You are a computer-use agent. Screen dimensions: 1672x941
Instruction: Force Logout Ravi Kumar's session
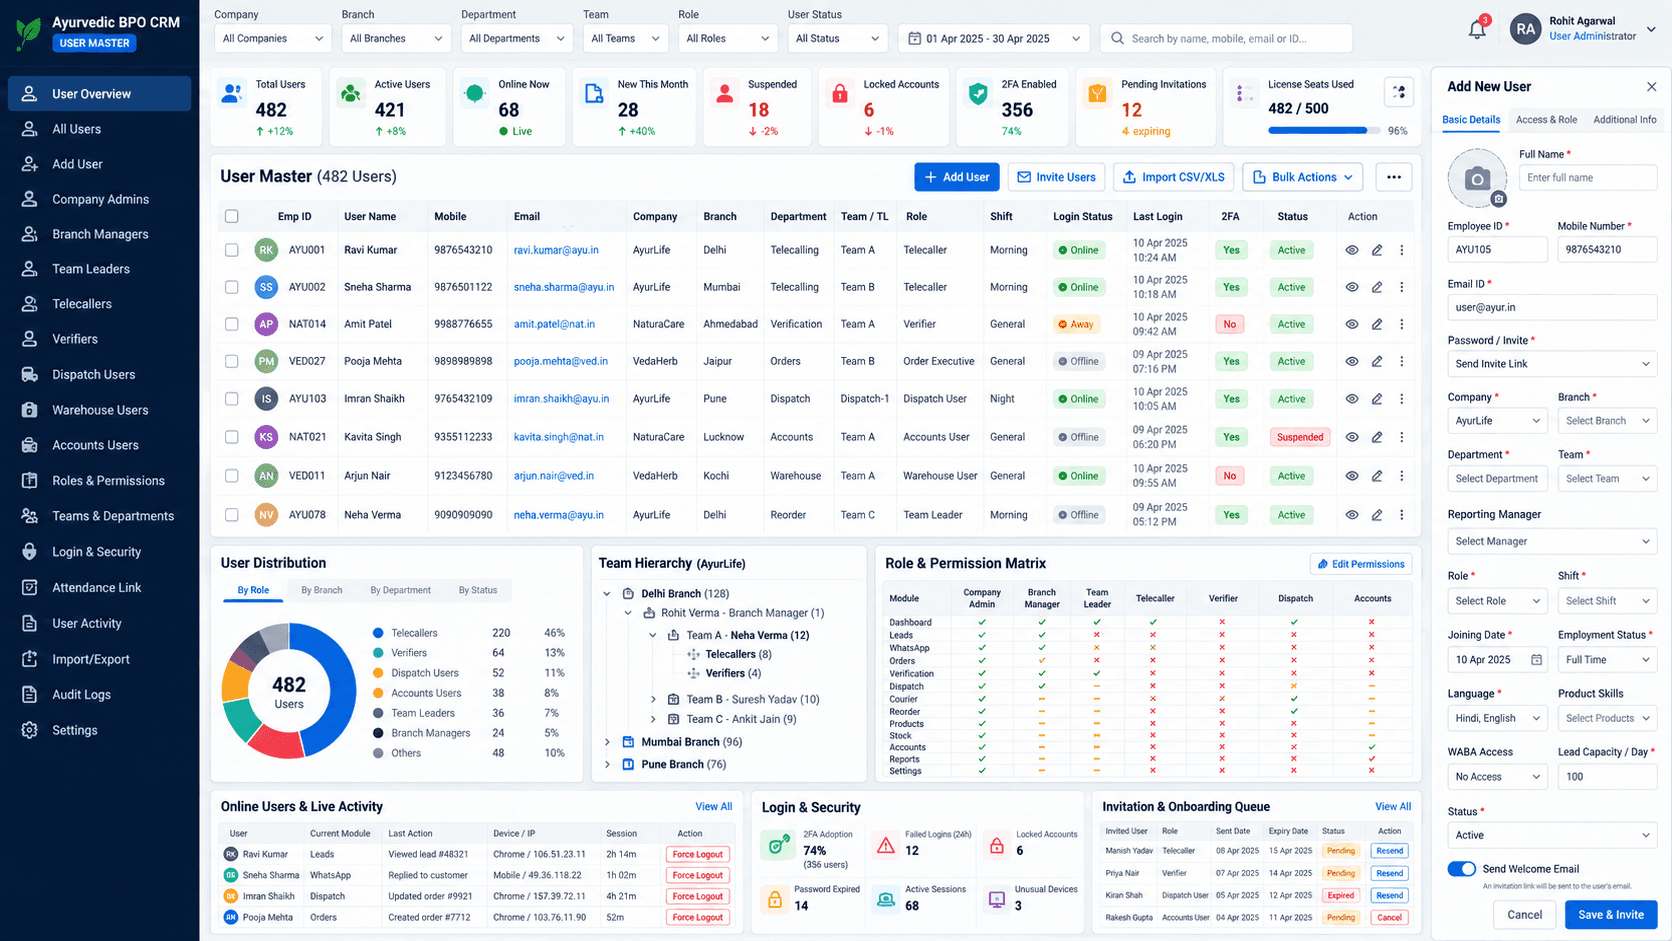click(x=698, y=855)
